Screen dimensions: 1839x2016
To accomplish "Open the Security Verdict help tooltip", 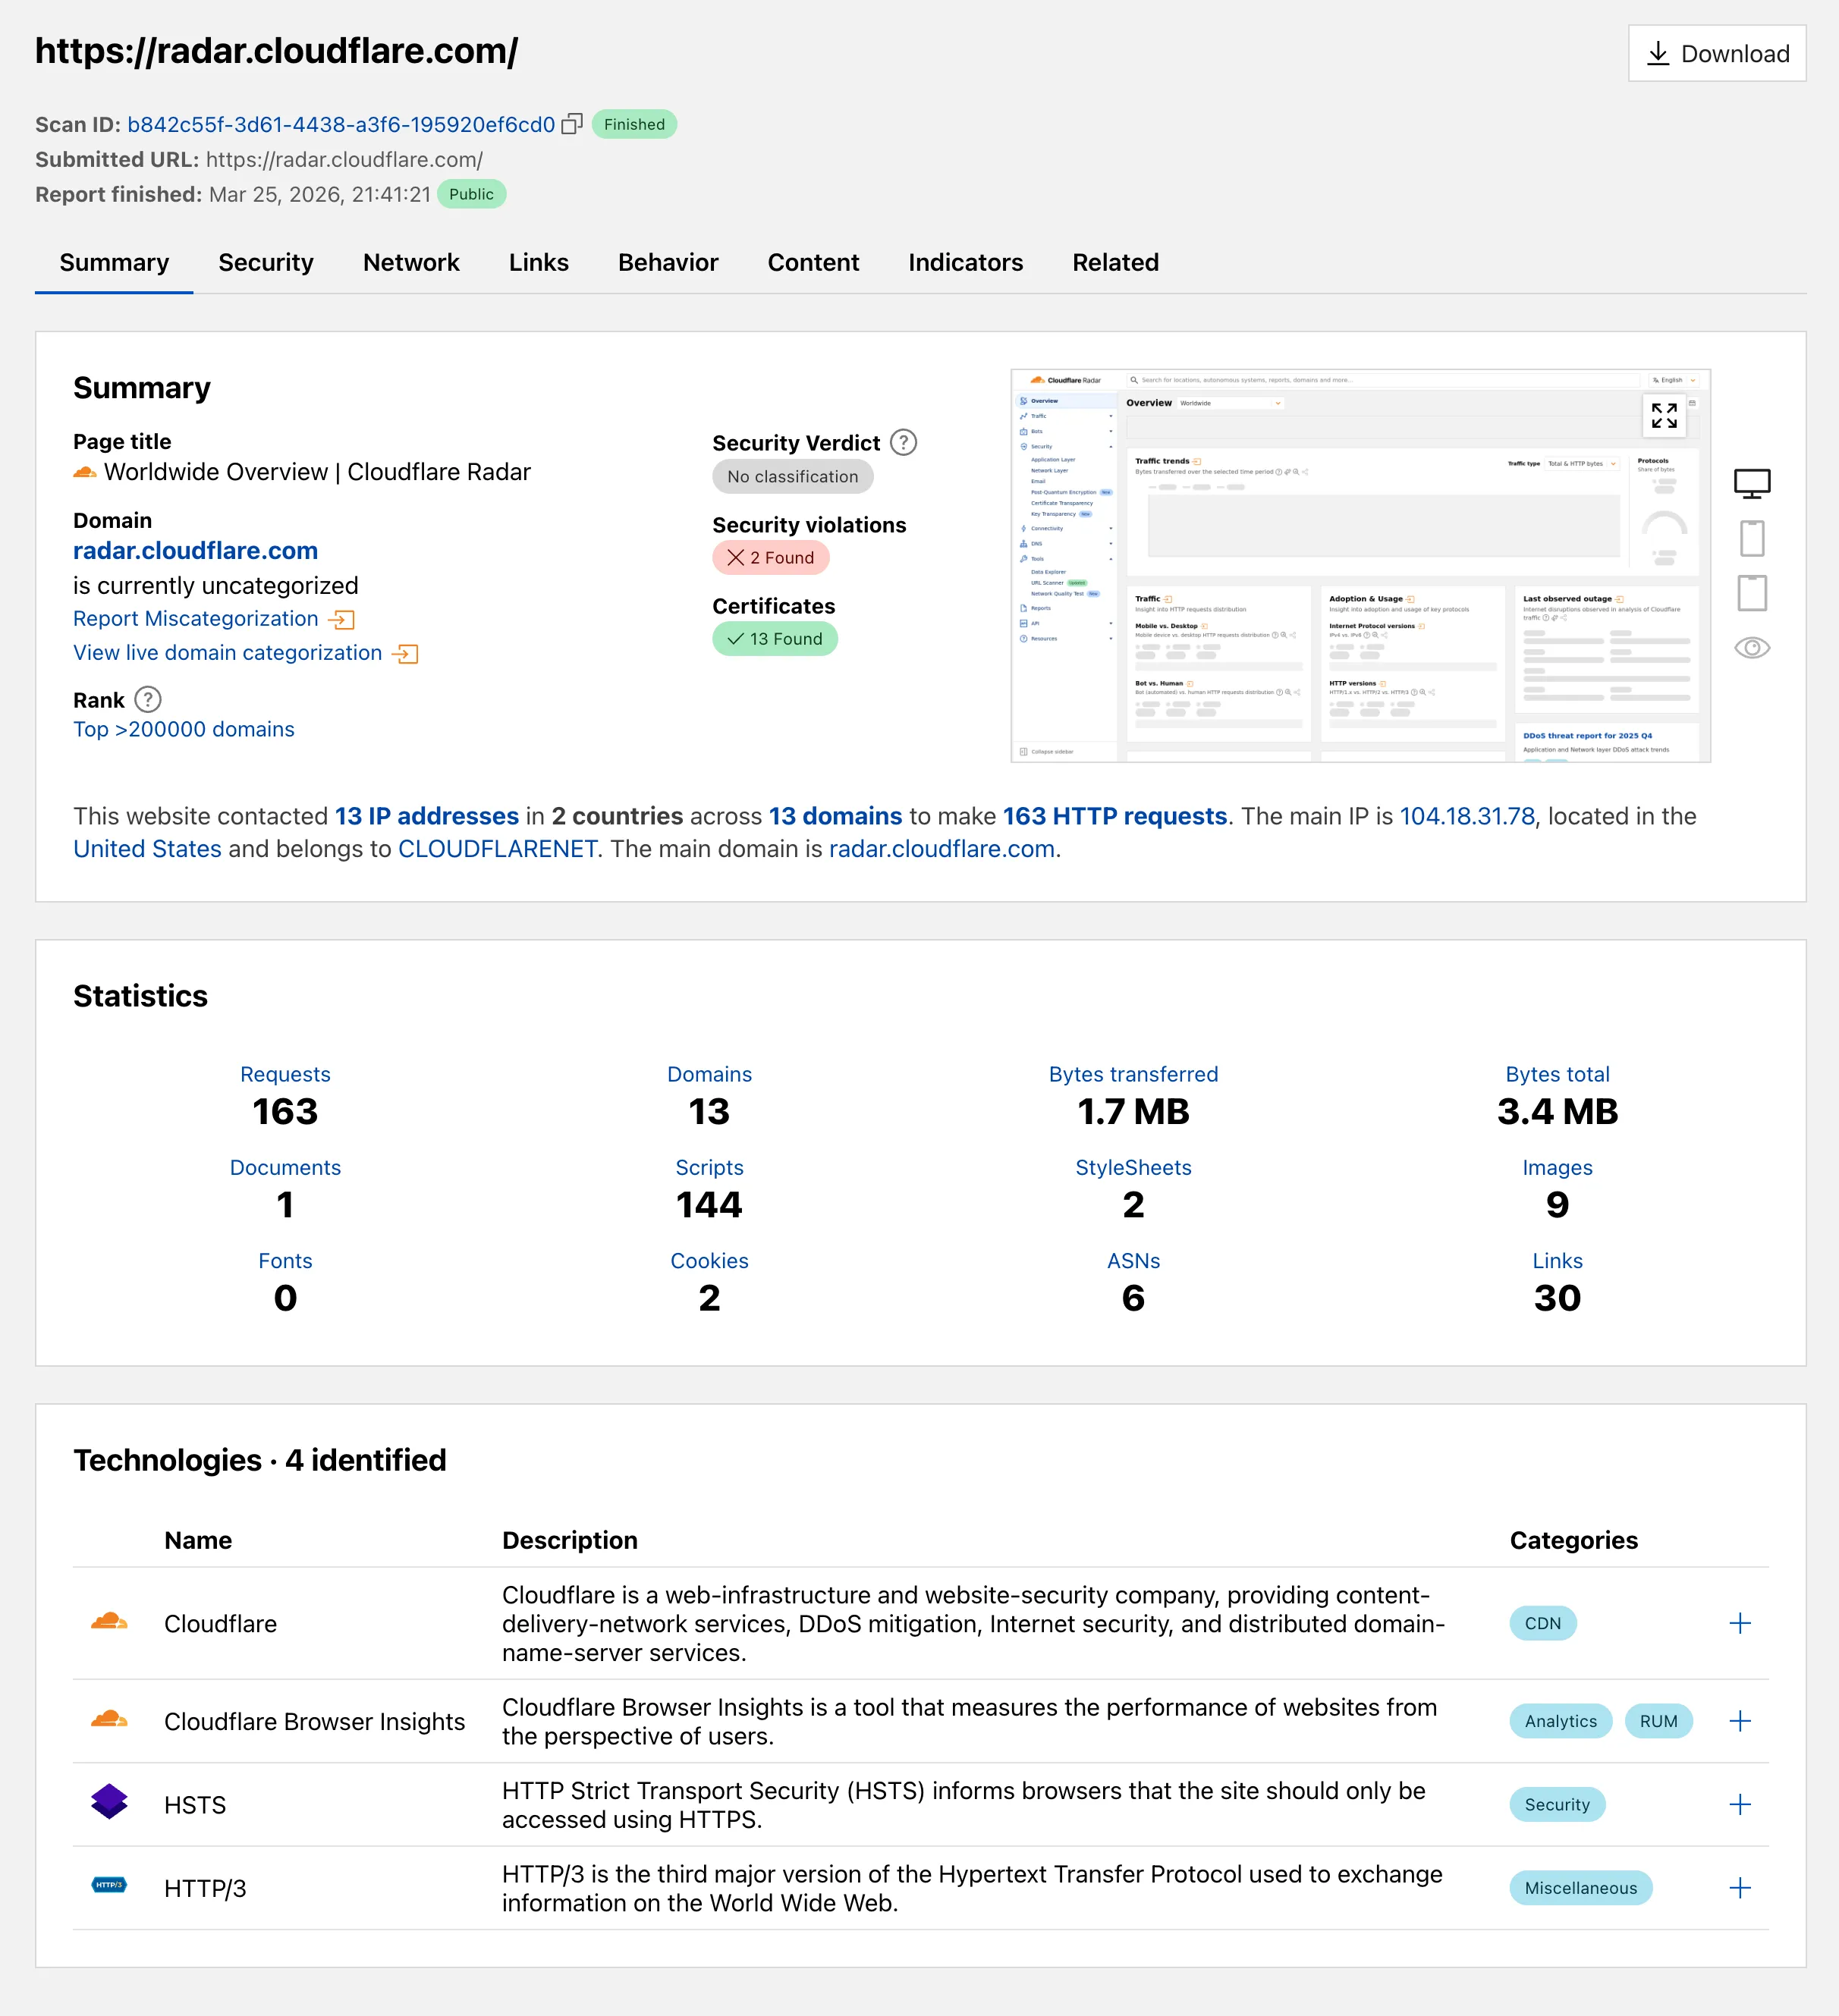I will pyautogui.click(x=903, y=442).
